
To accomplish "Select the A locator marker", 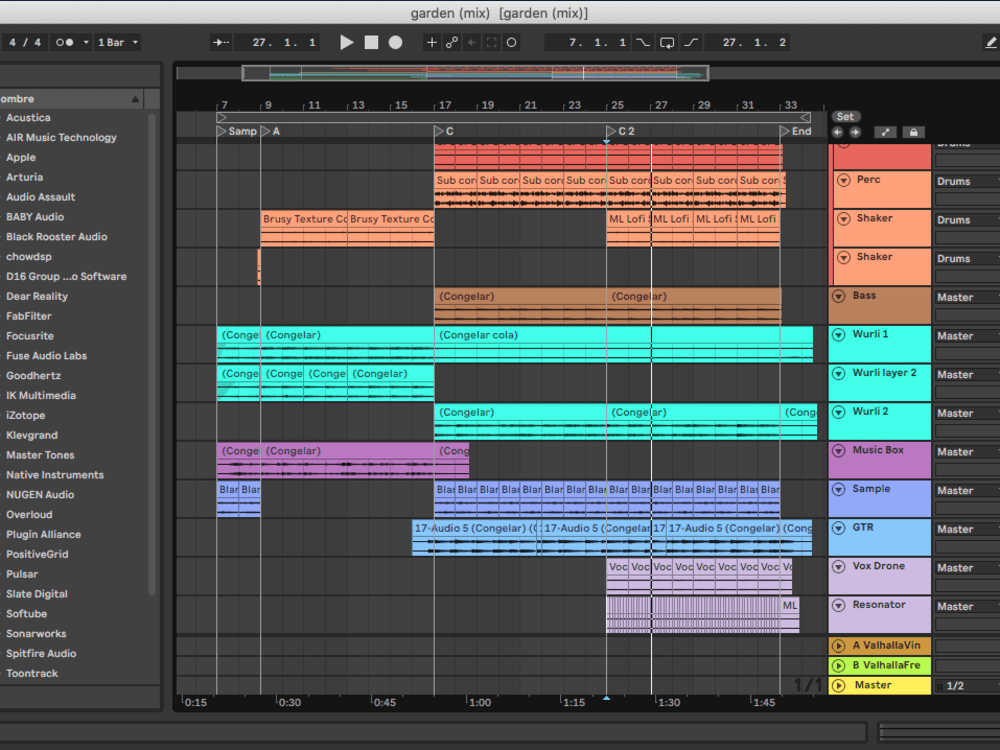I will click(270, 131).
